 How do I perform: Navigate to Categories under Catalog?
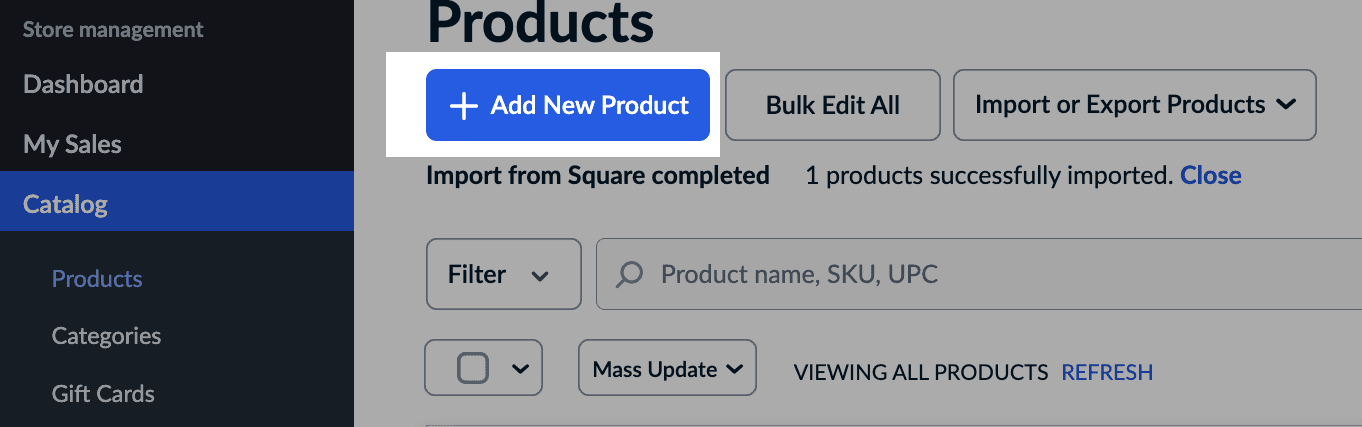pos(106,336)
